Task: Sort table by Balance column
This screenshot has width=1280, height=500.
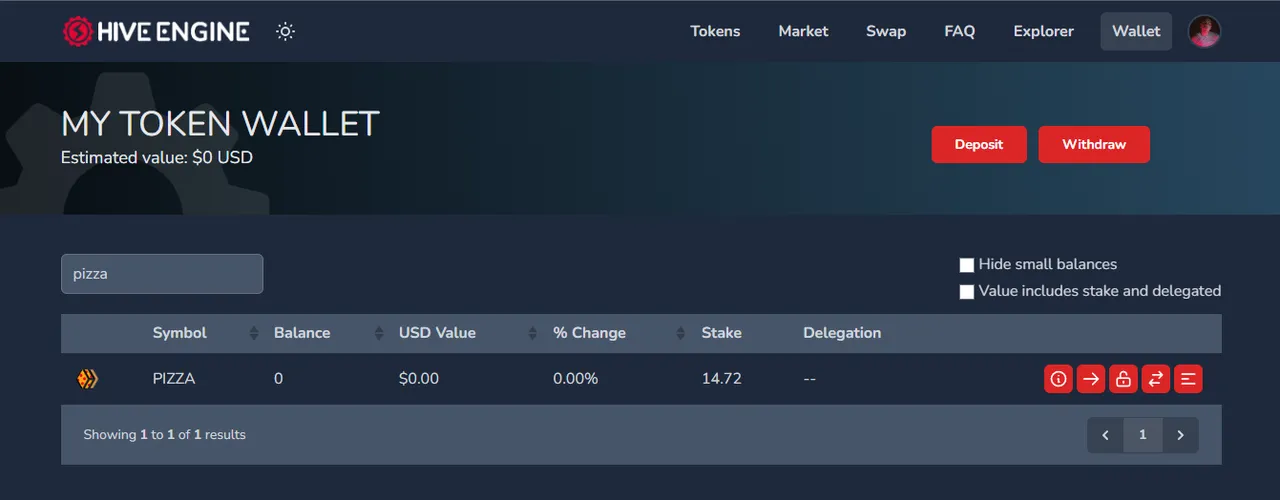Action: pyautogui.click(x=328, y=333)
